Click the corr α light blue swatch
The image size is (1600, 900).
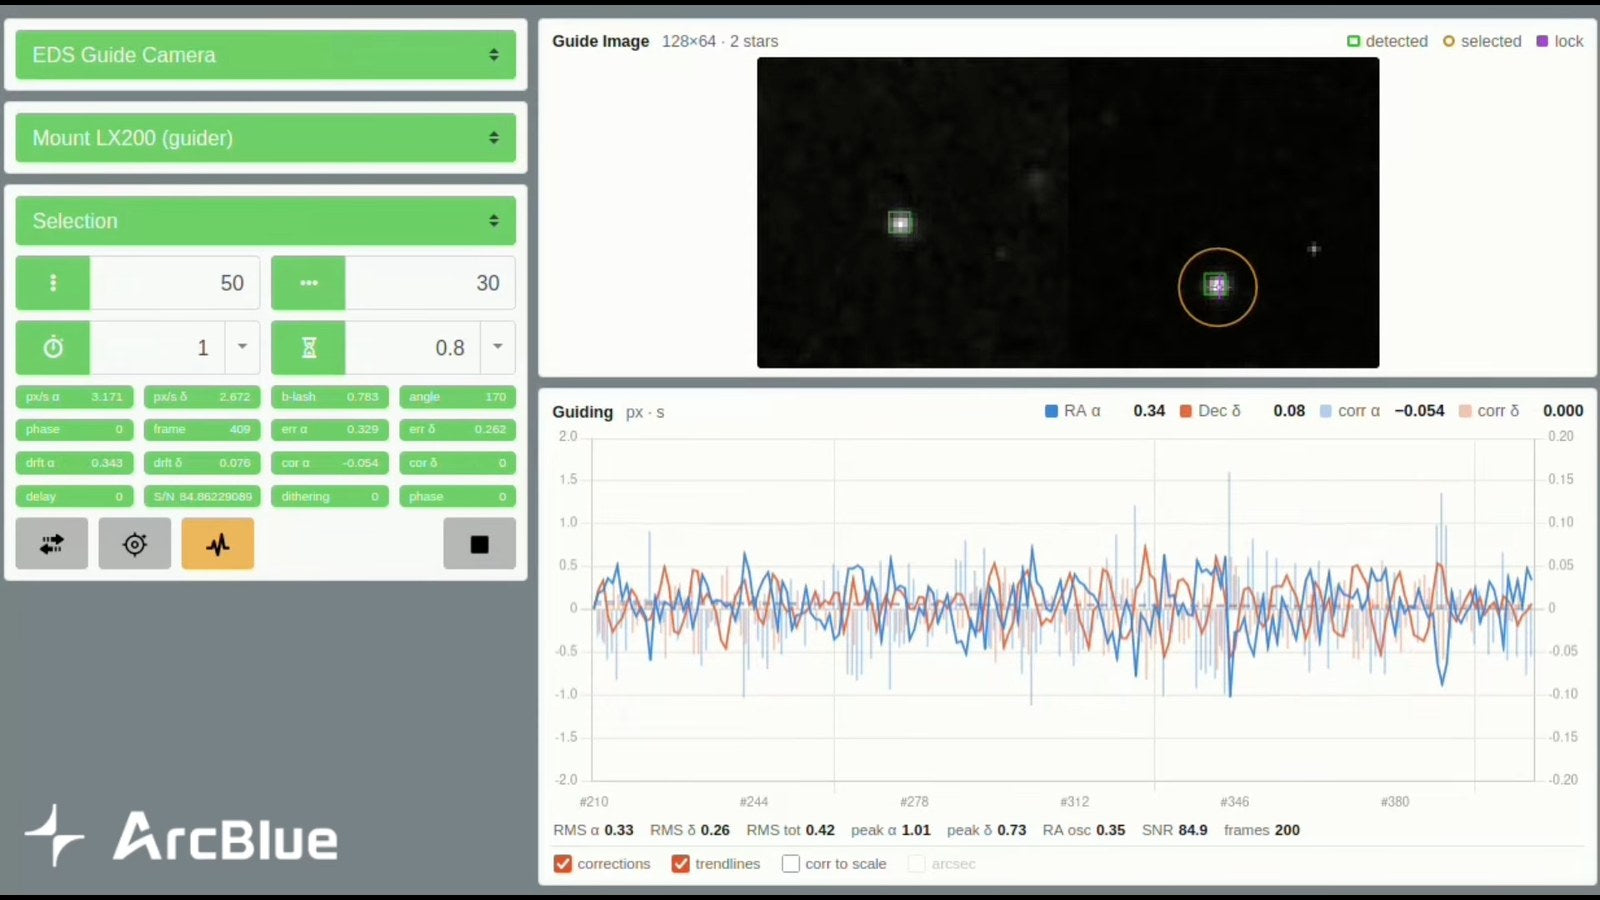pyautogui.click(x=1325, y=411)
